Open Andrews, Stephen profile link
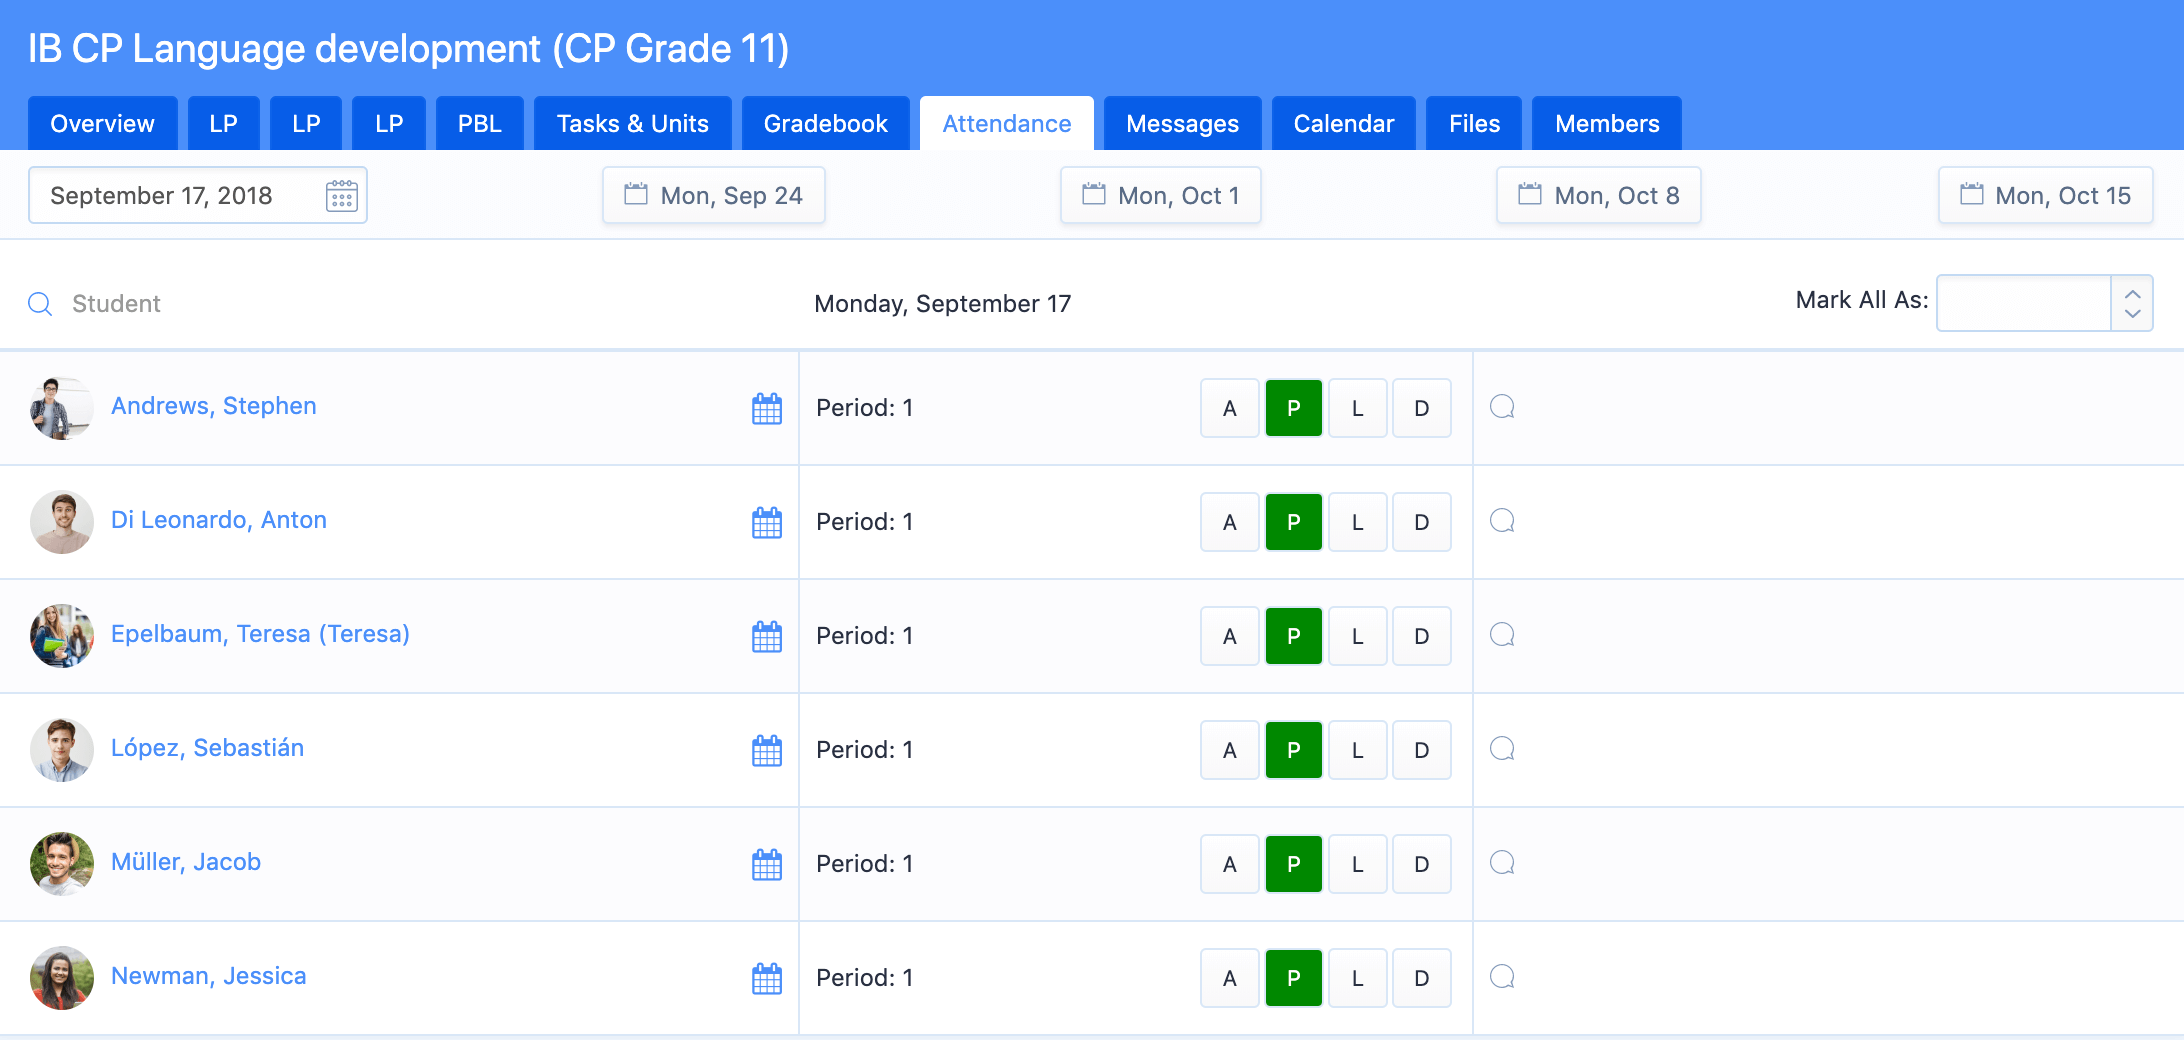 pyautogui.click(x=214, y=406)
